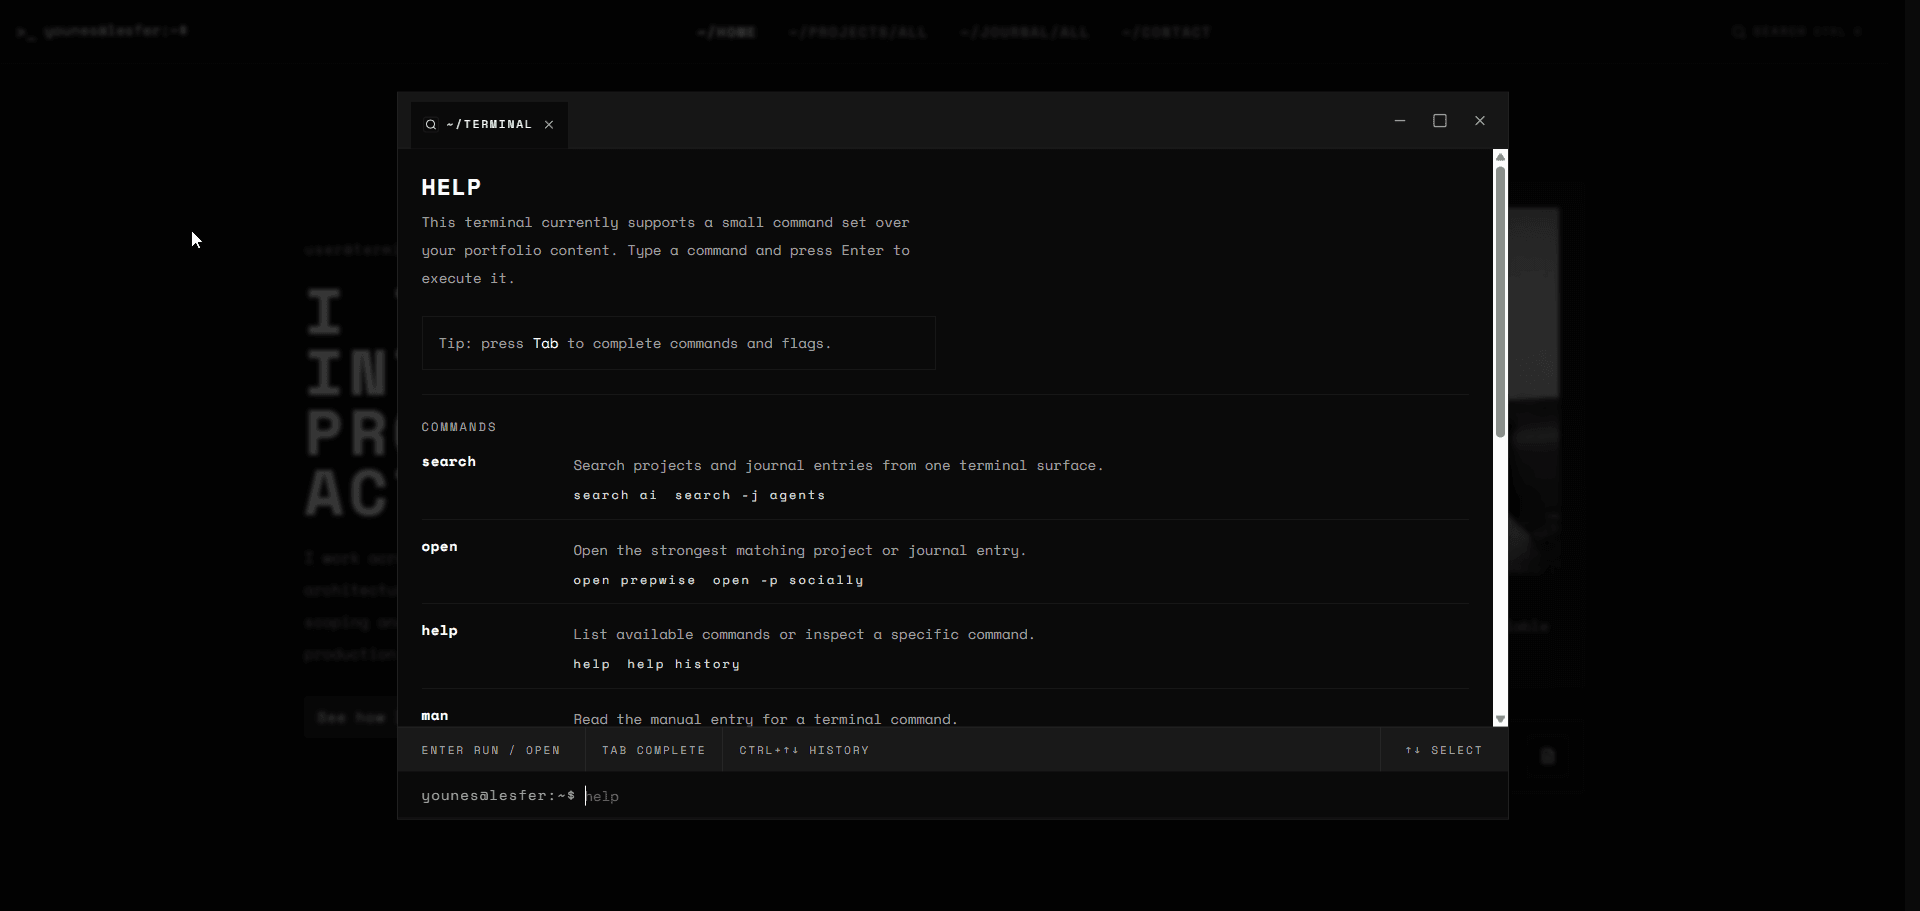Click the Tab completion tip box
Screen dimensions: 1920x911
tap(679, 343)
